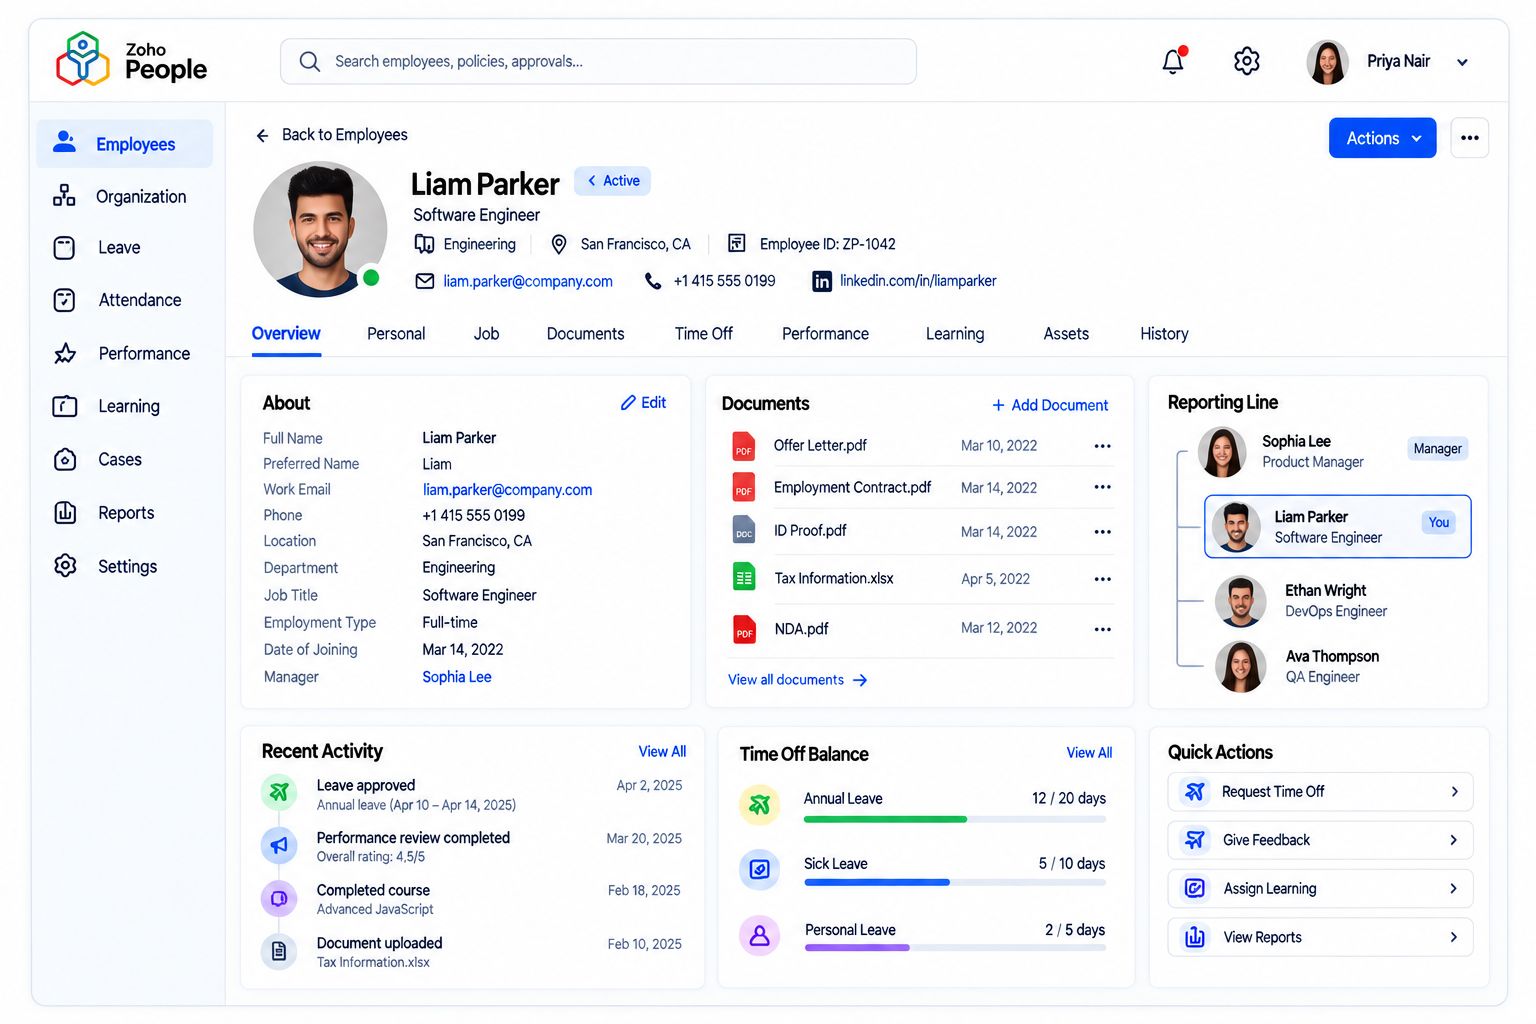View all Recent Activity

[x=662, y=752]
